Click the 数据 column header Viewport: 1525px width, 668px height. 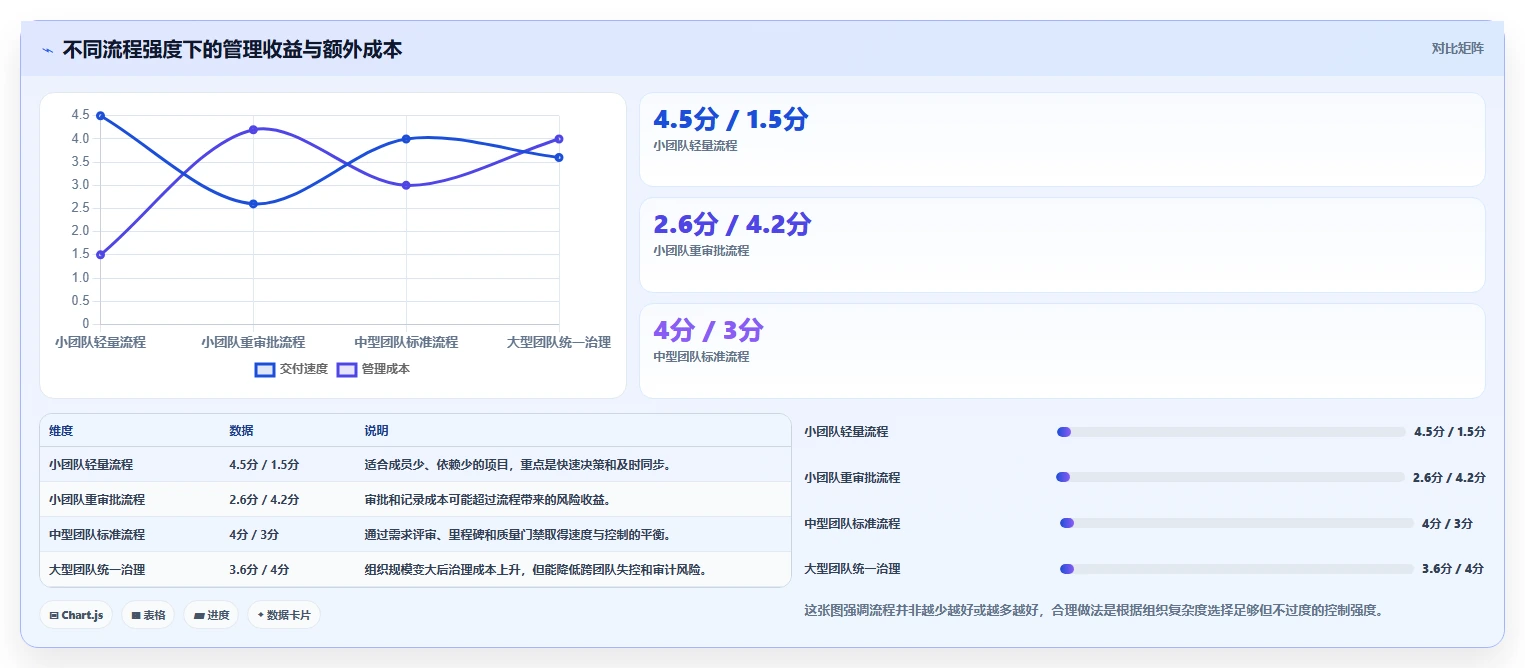tap(241, 431)
